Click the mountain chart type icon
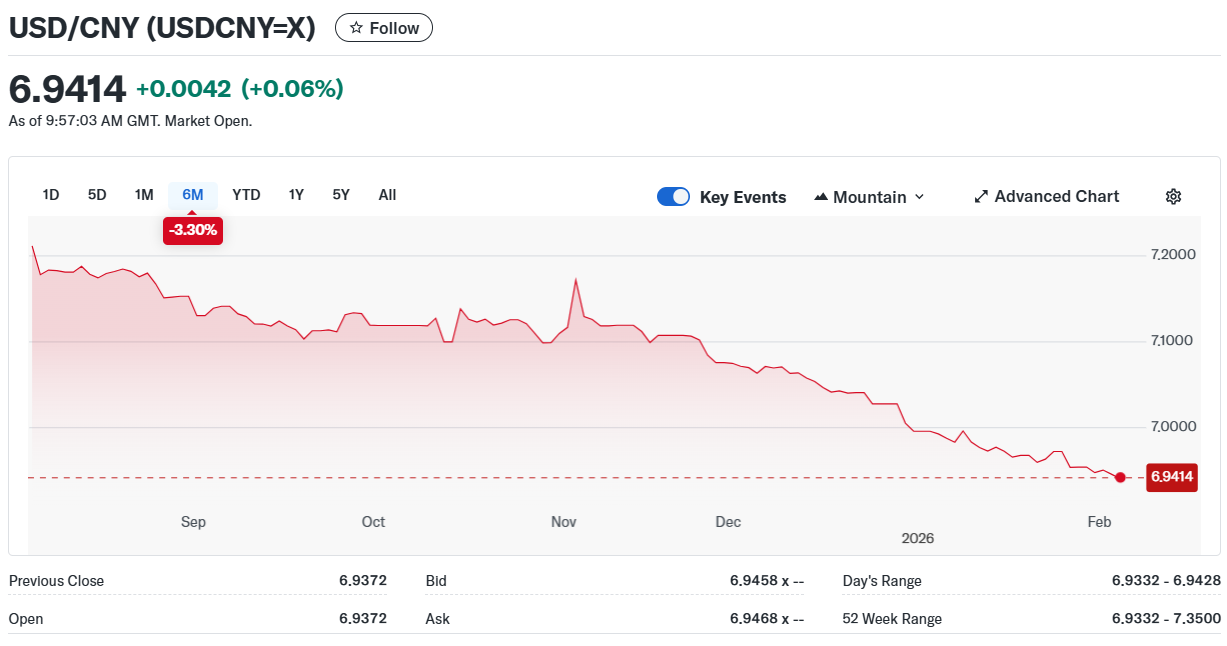 (x=821, y=197)
